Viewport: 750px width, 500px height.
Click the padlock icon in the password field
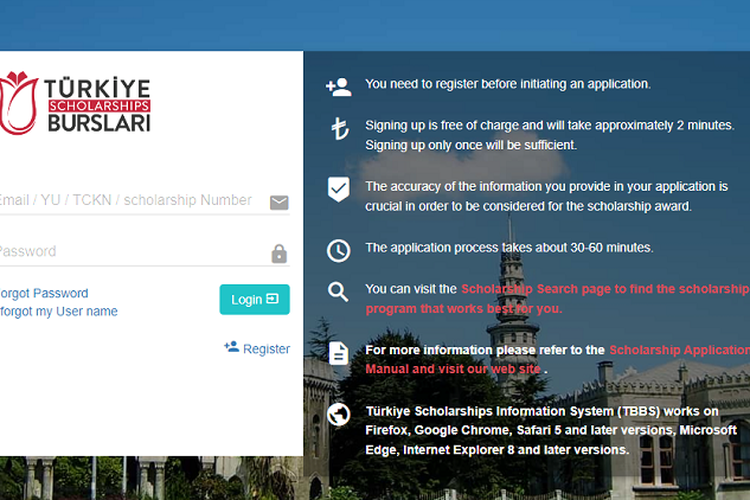(x=279, y=254)
